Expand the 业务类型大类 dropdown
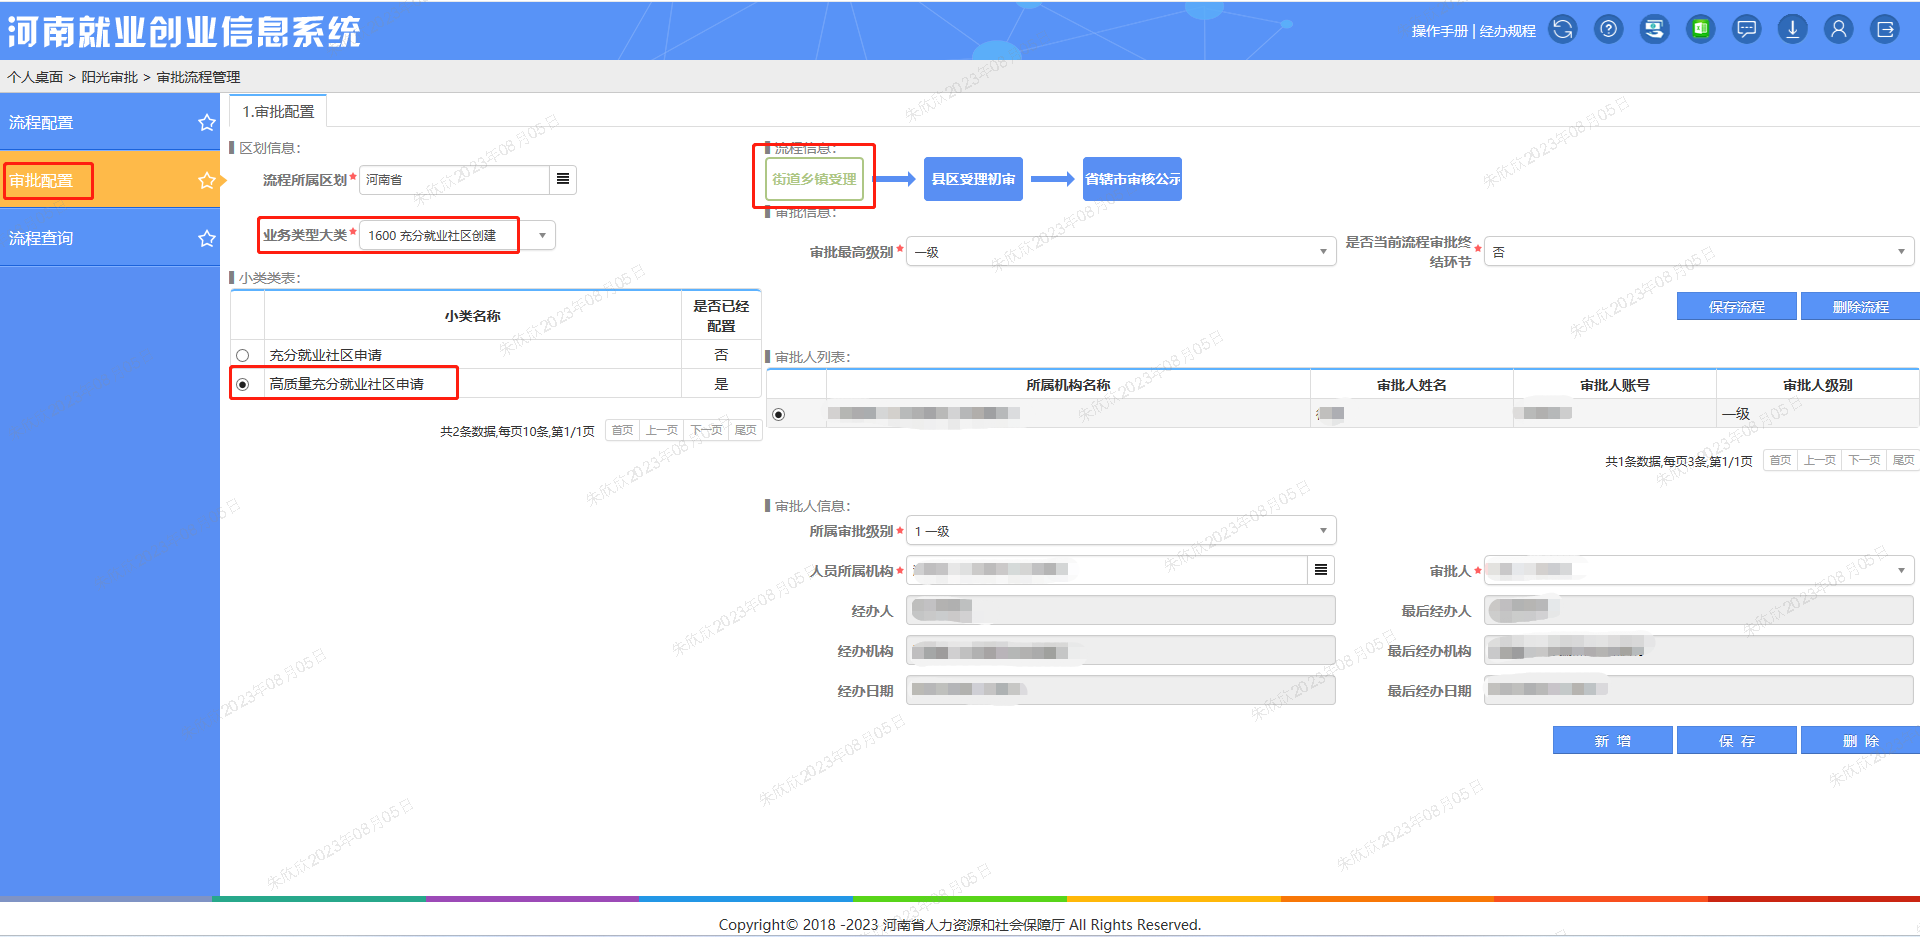The height and width of the screenshot is (937, 1920). tap(542, 236)
